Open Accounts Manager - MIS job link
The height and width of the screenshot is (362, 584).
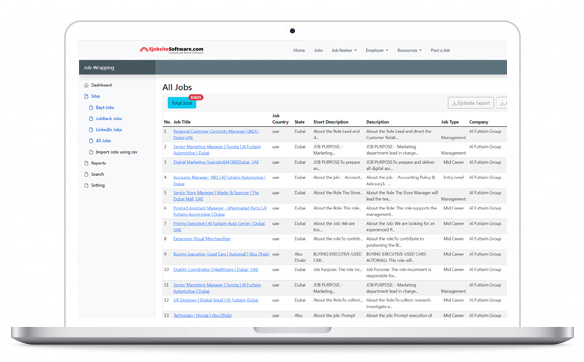click(x=219, y=181)
